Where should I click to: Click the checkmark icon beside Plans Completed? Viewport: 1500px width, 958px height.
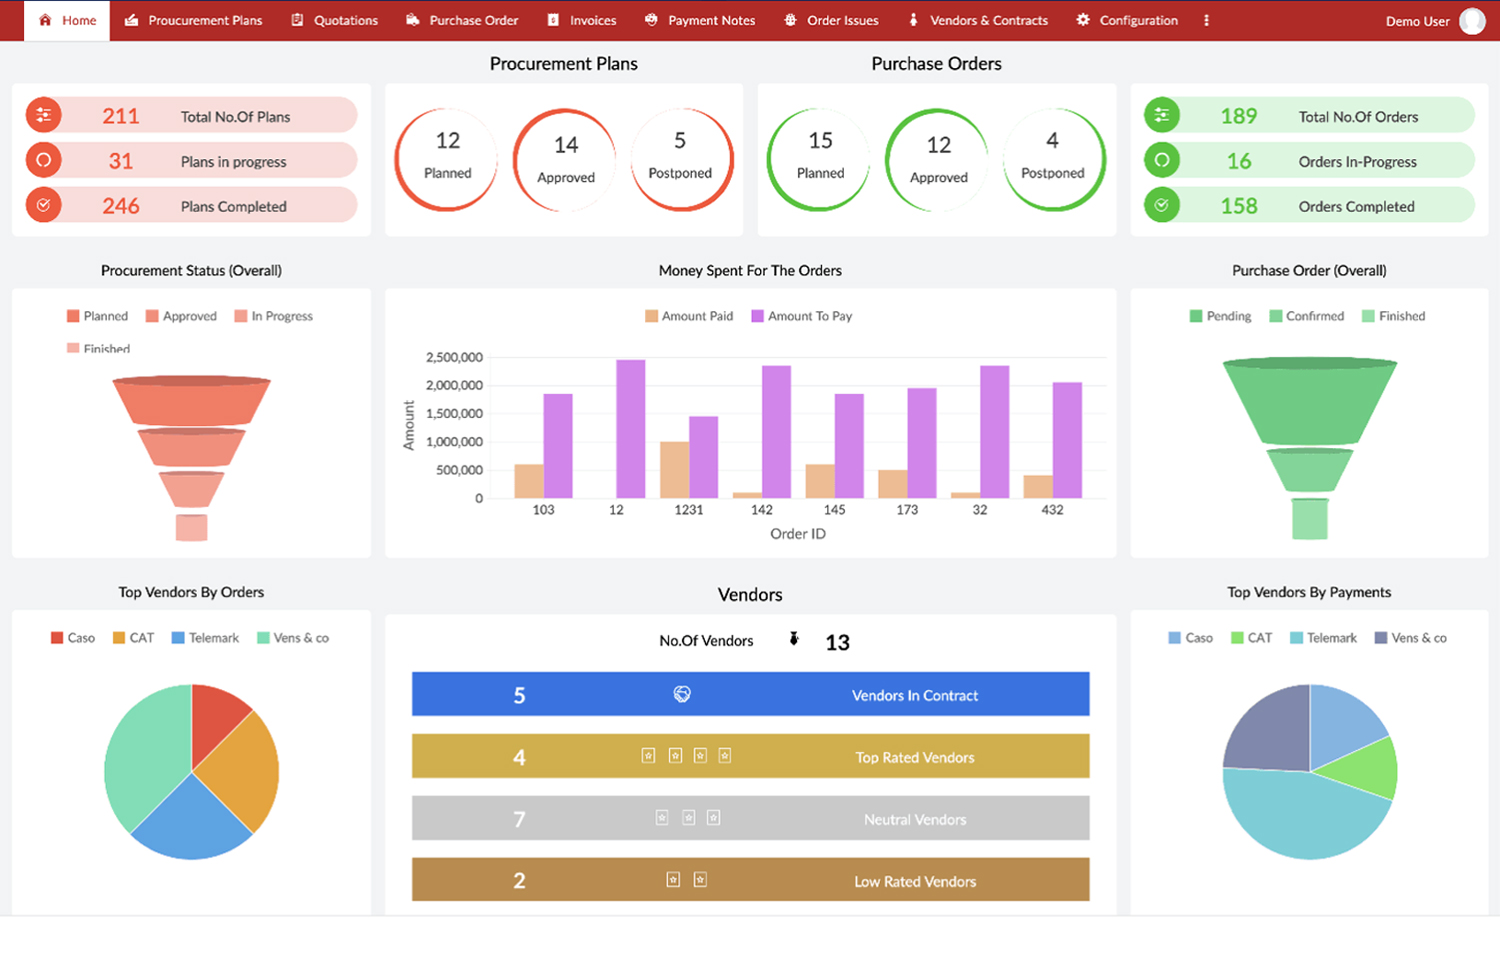[x=43, y=204]
